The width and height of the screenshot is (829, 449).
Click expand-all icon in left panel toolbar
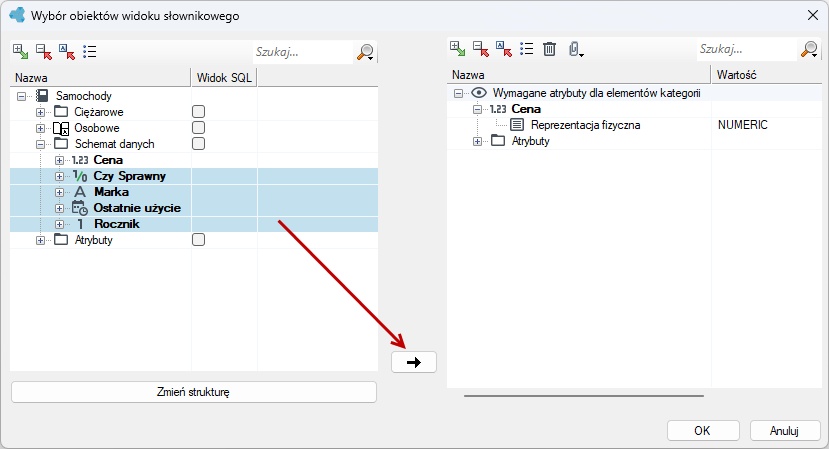[21, 51]
